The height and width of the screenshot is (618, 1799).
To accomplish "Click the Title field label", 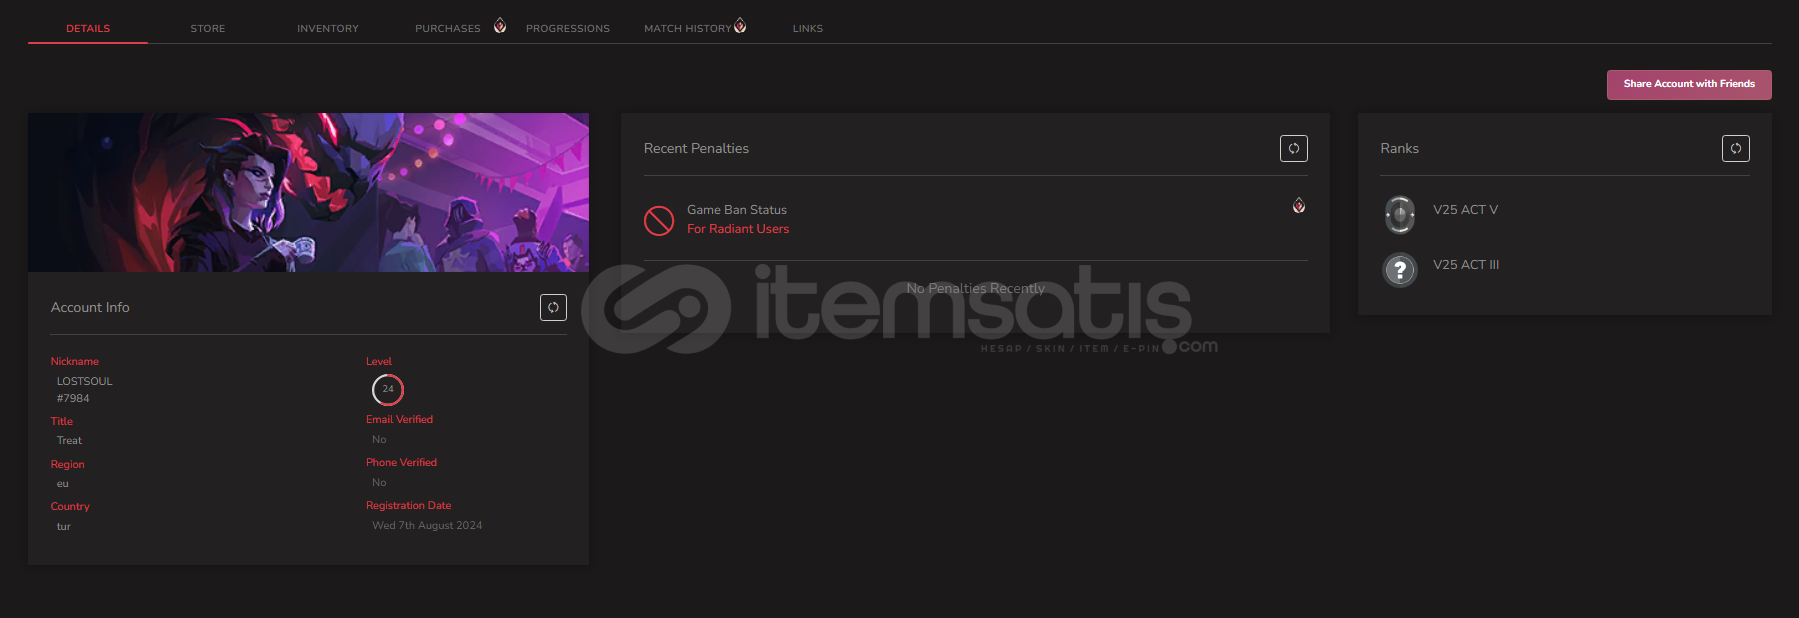I will pos(62,421).
